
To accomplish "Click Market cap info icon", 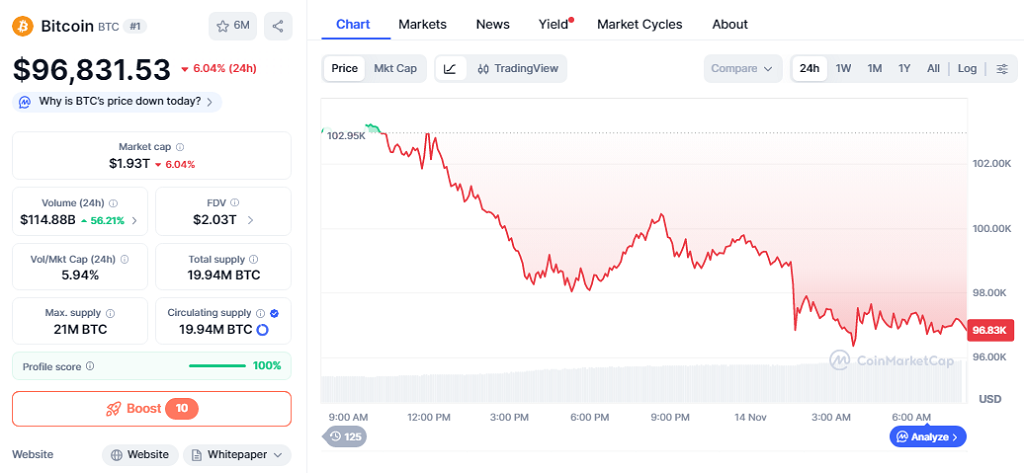I will 180,147.
